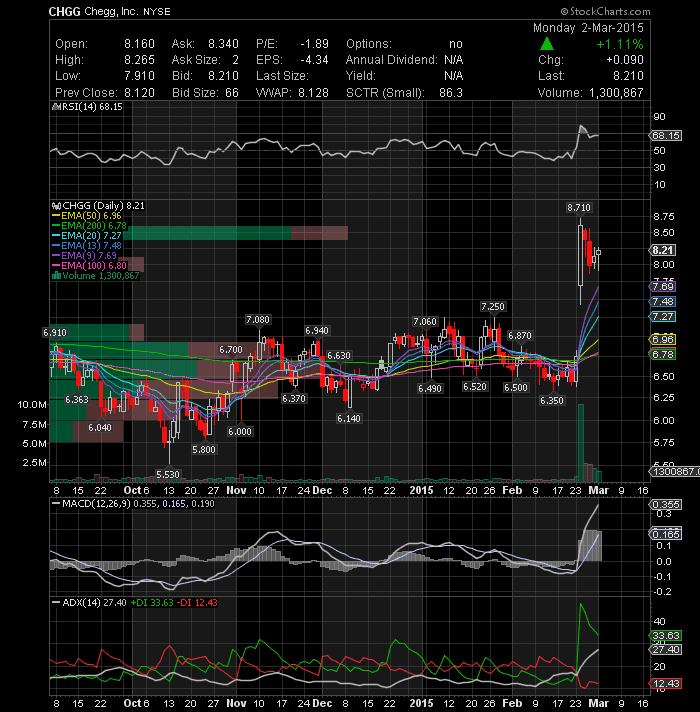Screen dimensions: 700x712
Task: Click the Volume 1,300,867 header value
Action: point(616,93)
